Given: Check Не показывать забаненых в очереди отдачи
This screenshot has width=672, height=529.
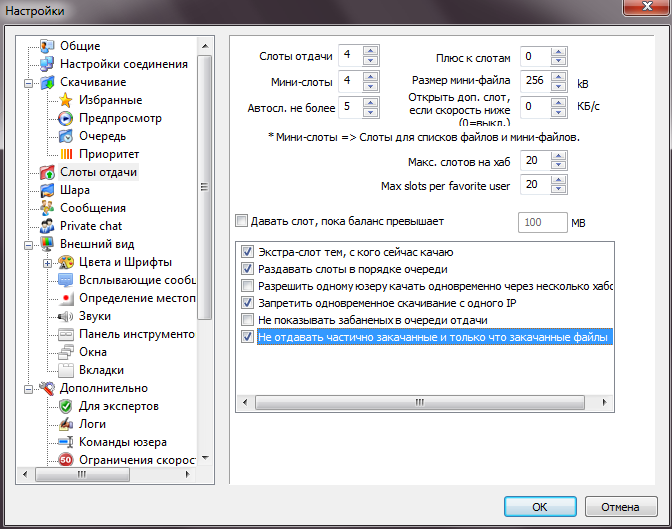Looking at the screenshot, I should tap(248, 320).
